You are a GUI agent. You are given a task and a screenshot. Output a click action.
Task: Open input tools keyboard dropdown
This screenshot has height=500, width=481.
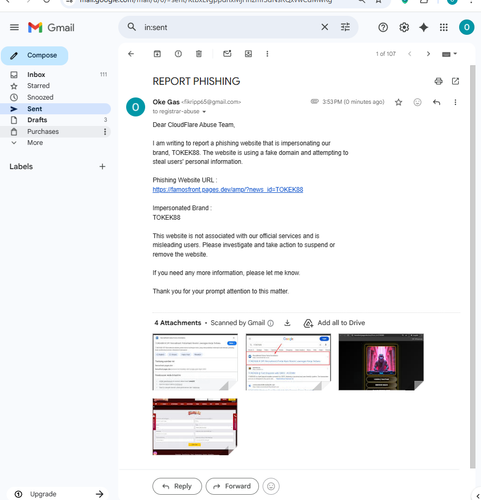449,54
